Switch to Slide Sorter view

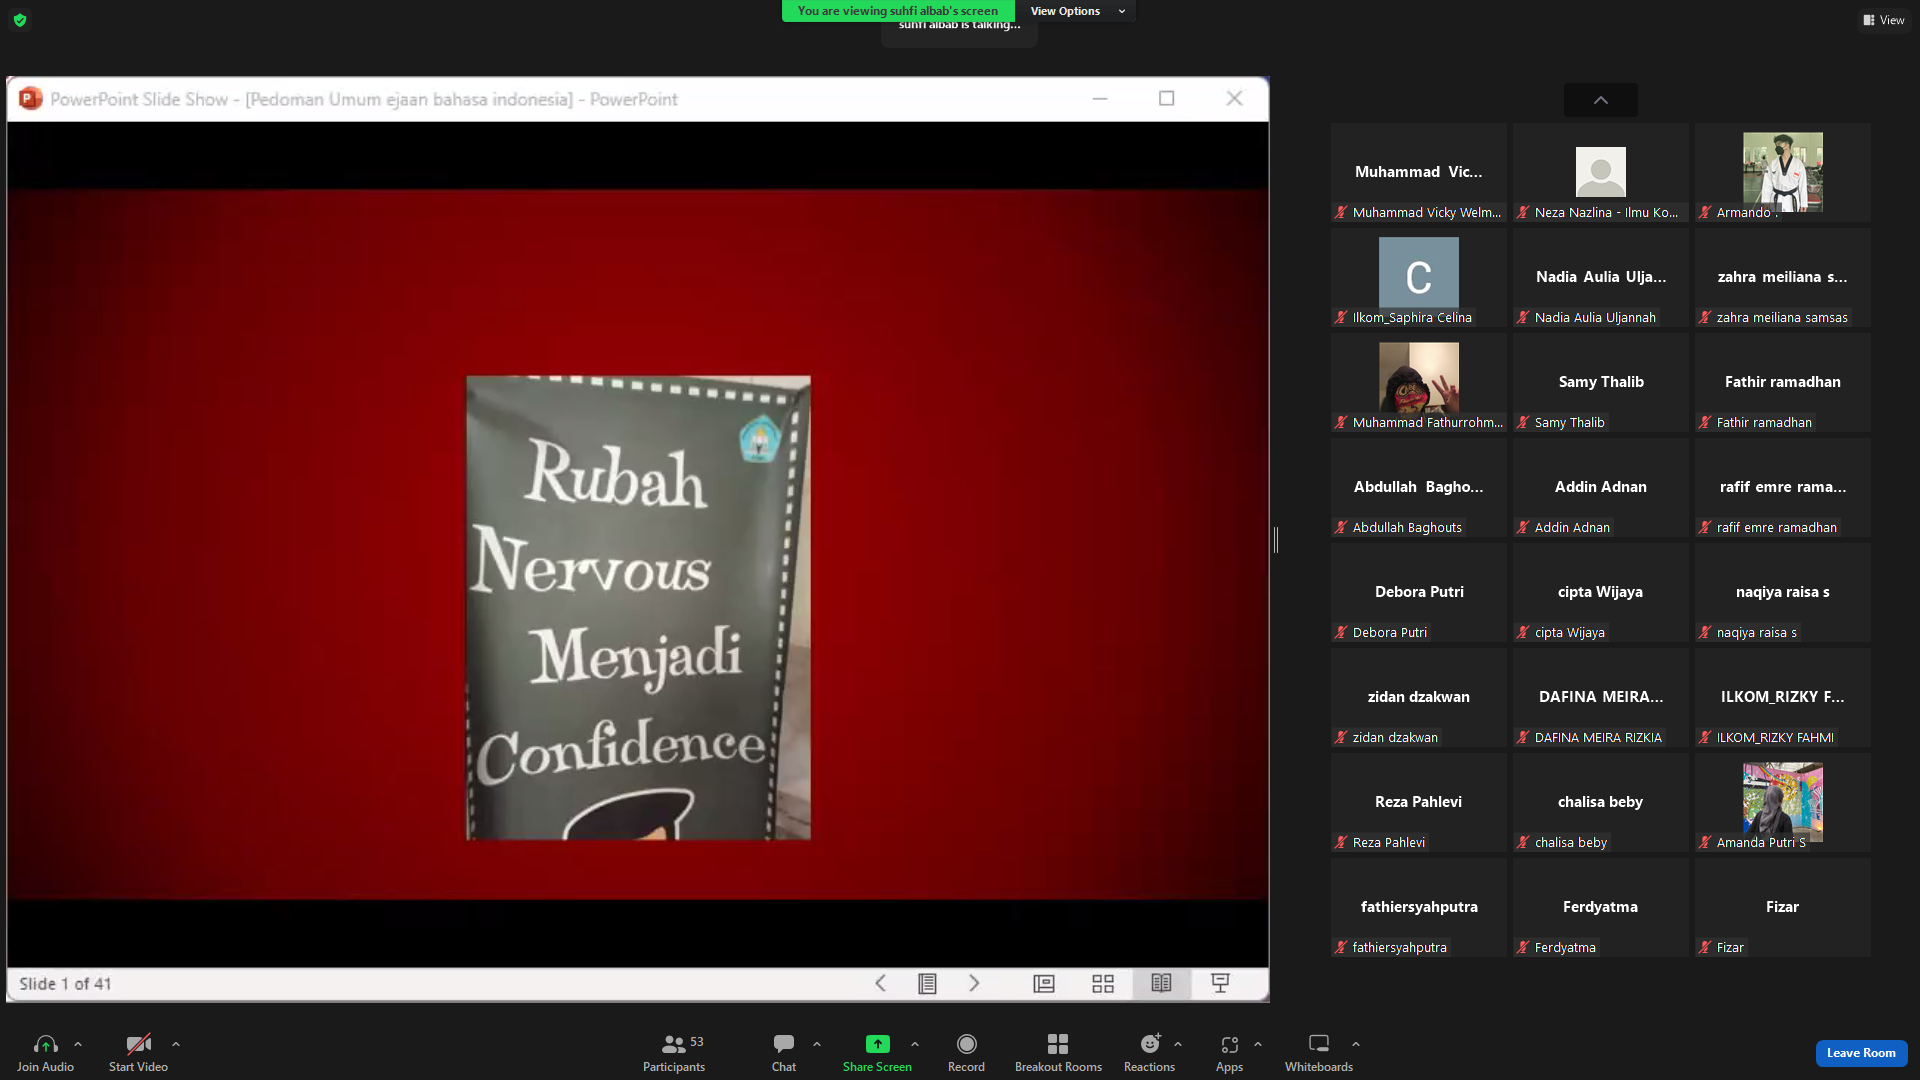1103,984
